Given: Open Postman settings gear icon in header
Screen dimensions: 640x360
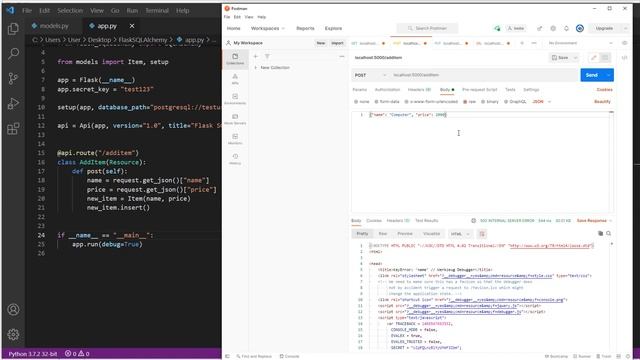Looking at the screenshot, I should click(x=553, y=28).
